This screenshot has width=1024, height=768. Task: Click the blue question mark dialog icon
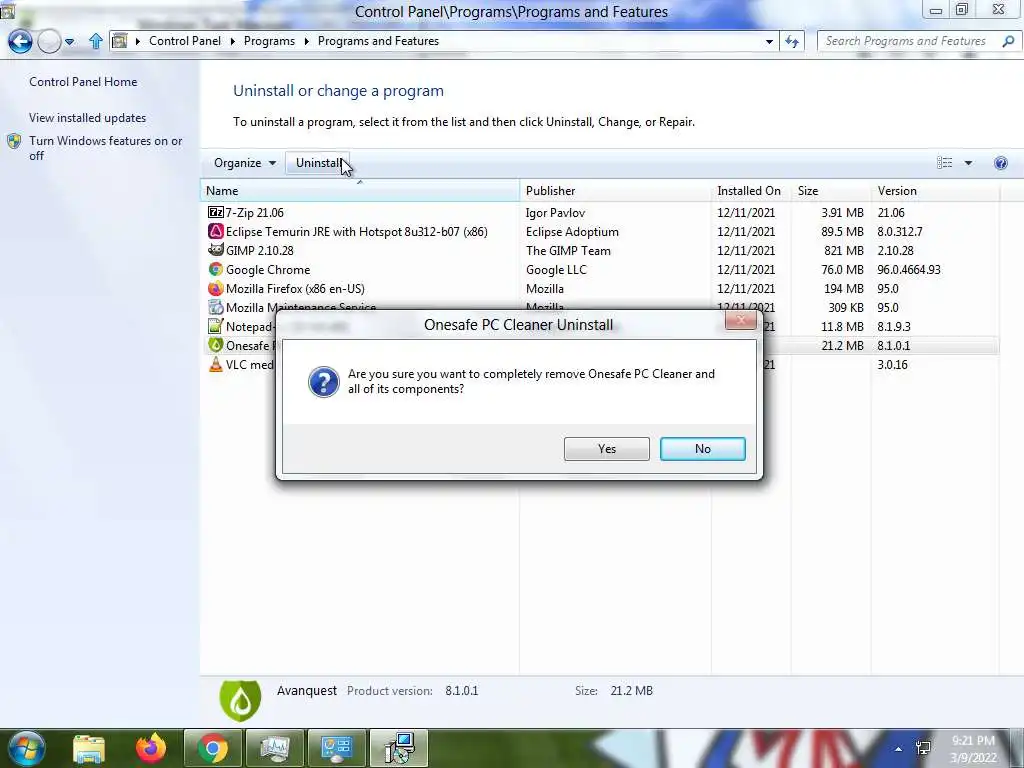(324, 382)
